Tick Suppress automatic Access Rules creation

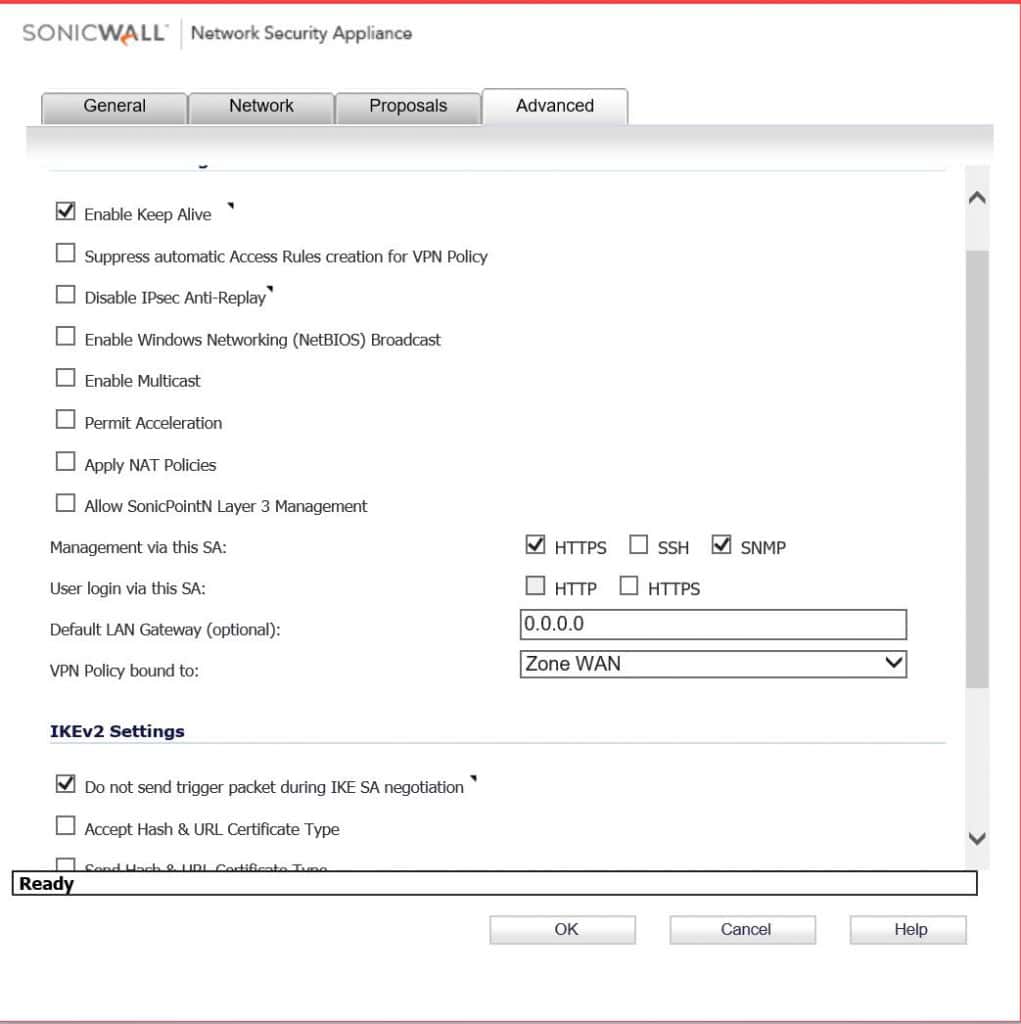(x=65, y=253)
